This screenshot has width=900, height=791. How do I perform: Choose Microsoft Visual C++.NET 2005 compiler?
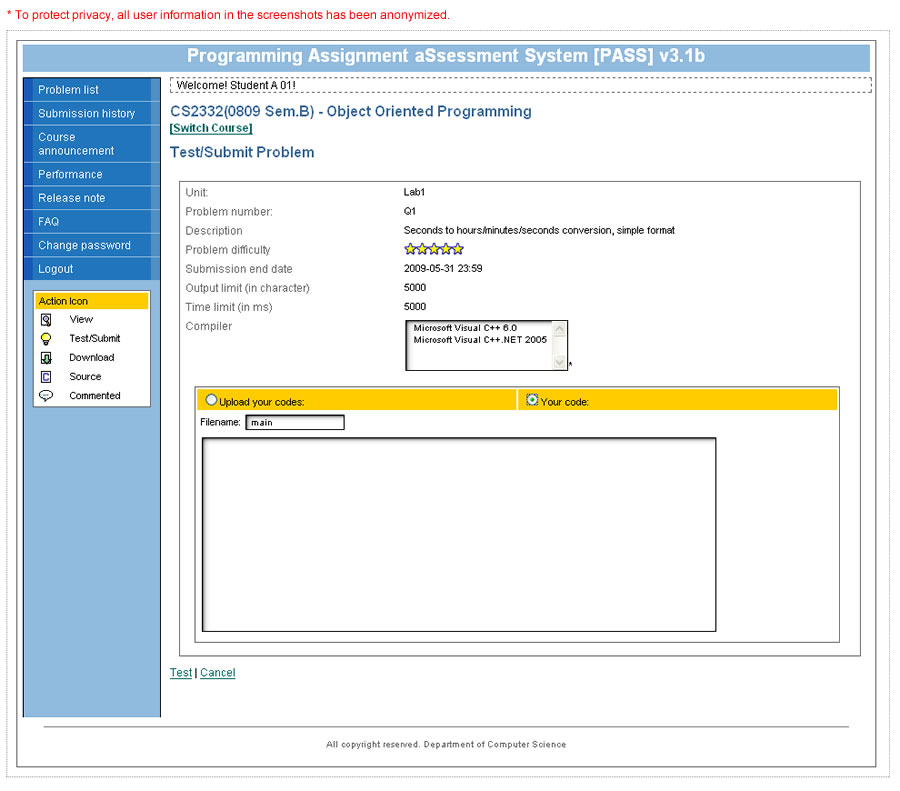(x=478, y=340)
